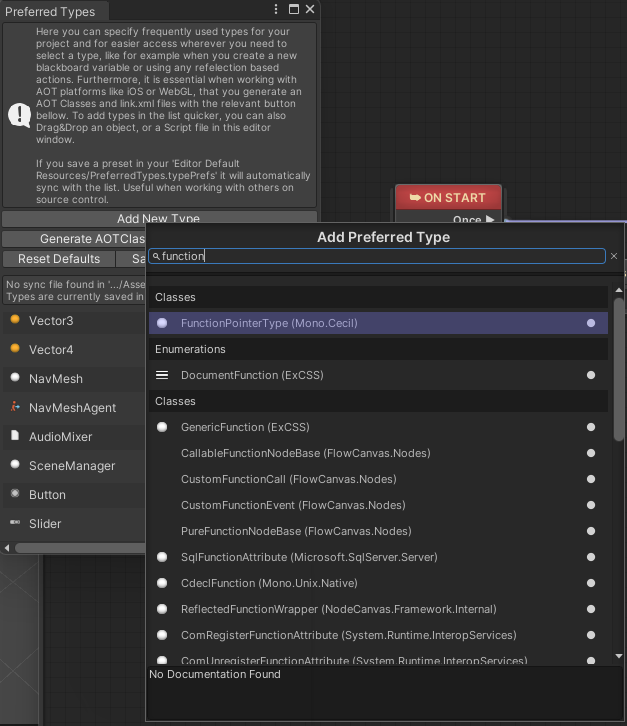Image resolution: width=627 pixels, height=726 pixels.
Task: Click the Button component icon
Action: coord(15,494)
